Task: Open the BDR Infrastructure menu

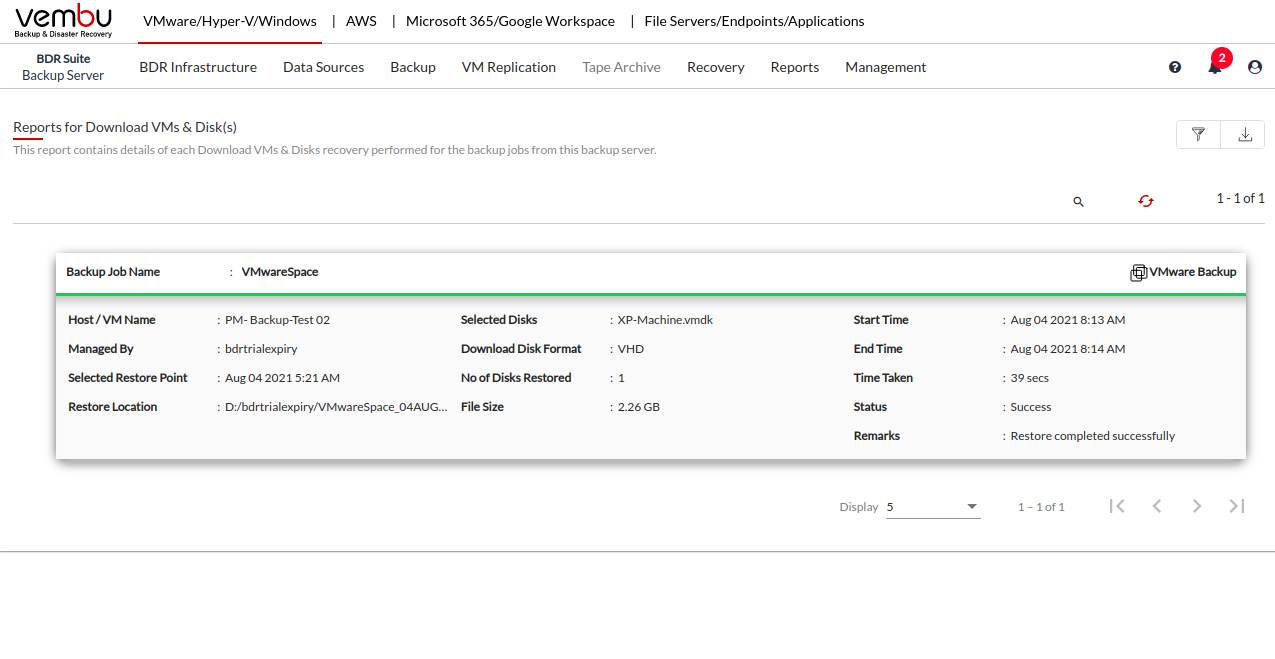Action: (x=198, y=67)
